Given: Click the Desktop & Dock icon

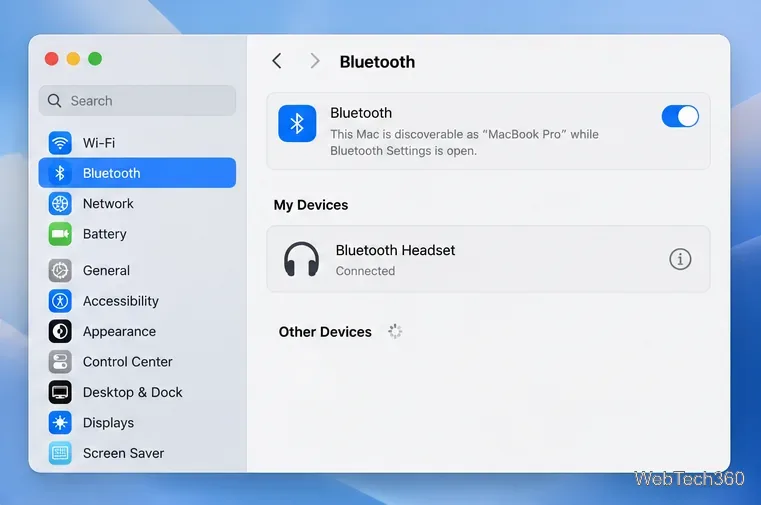Looking at the screenshot, I should pos(60,392).
